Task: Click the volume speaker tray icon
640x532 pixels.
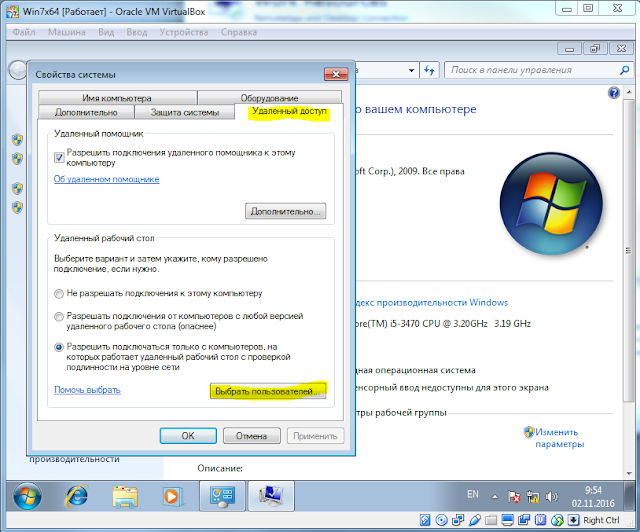Action: (x=551, y=496)
